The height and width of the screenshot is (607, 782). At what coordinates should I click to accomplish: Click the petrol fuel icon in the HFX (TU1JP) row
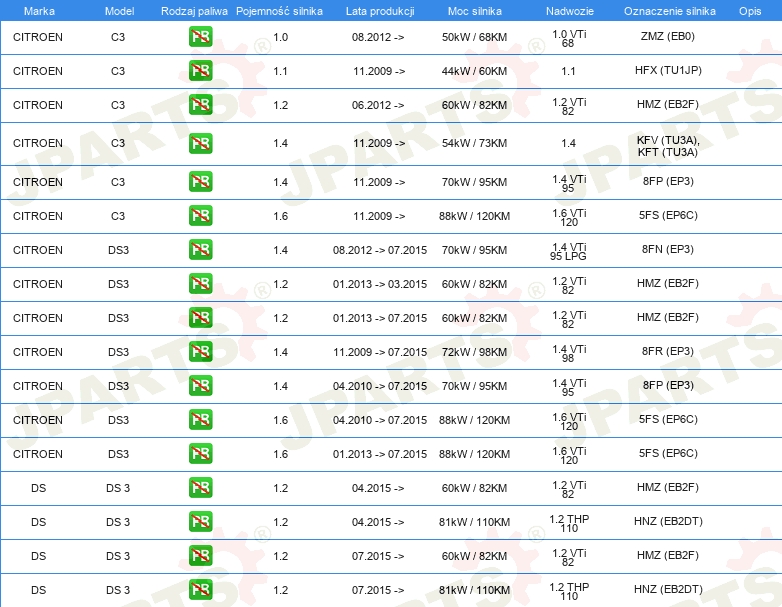pos(200,71)
